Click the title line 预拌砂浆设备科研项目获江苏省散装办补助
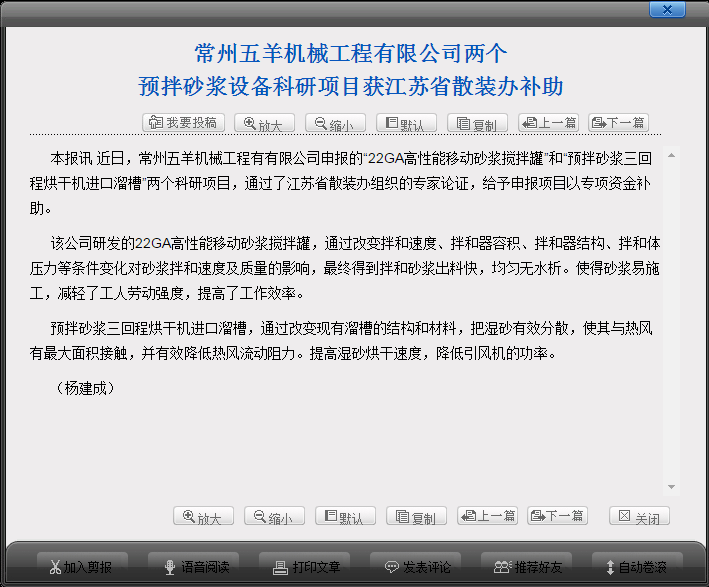This screenshot has height=587, width=709. pos(351,86)
